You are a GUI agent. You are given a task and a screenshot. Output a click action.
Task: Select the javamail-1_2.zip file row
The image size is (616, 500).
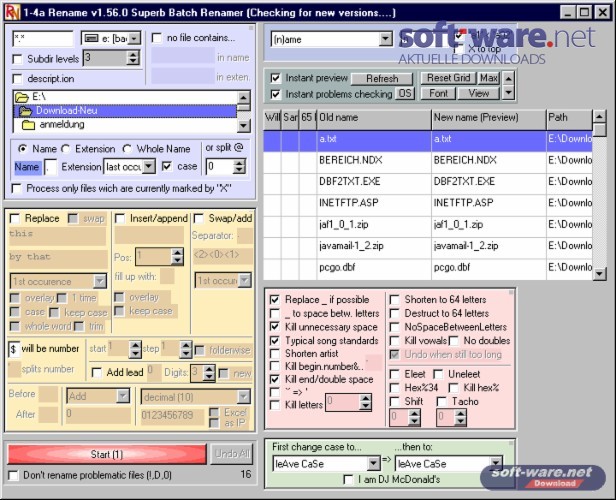428,246
